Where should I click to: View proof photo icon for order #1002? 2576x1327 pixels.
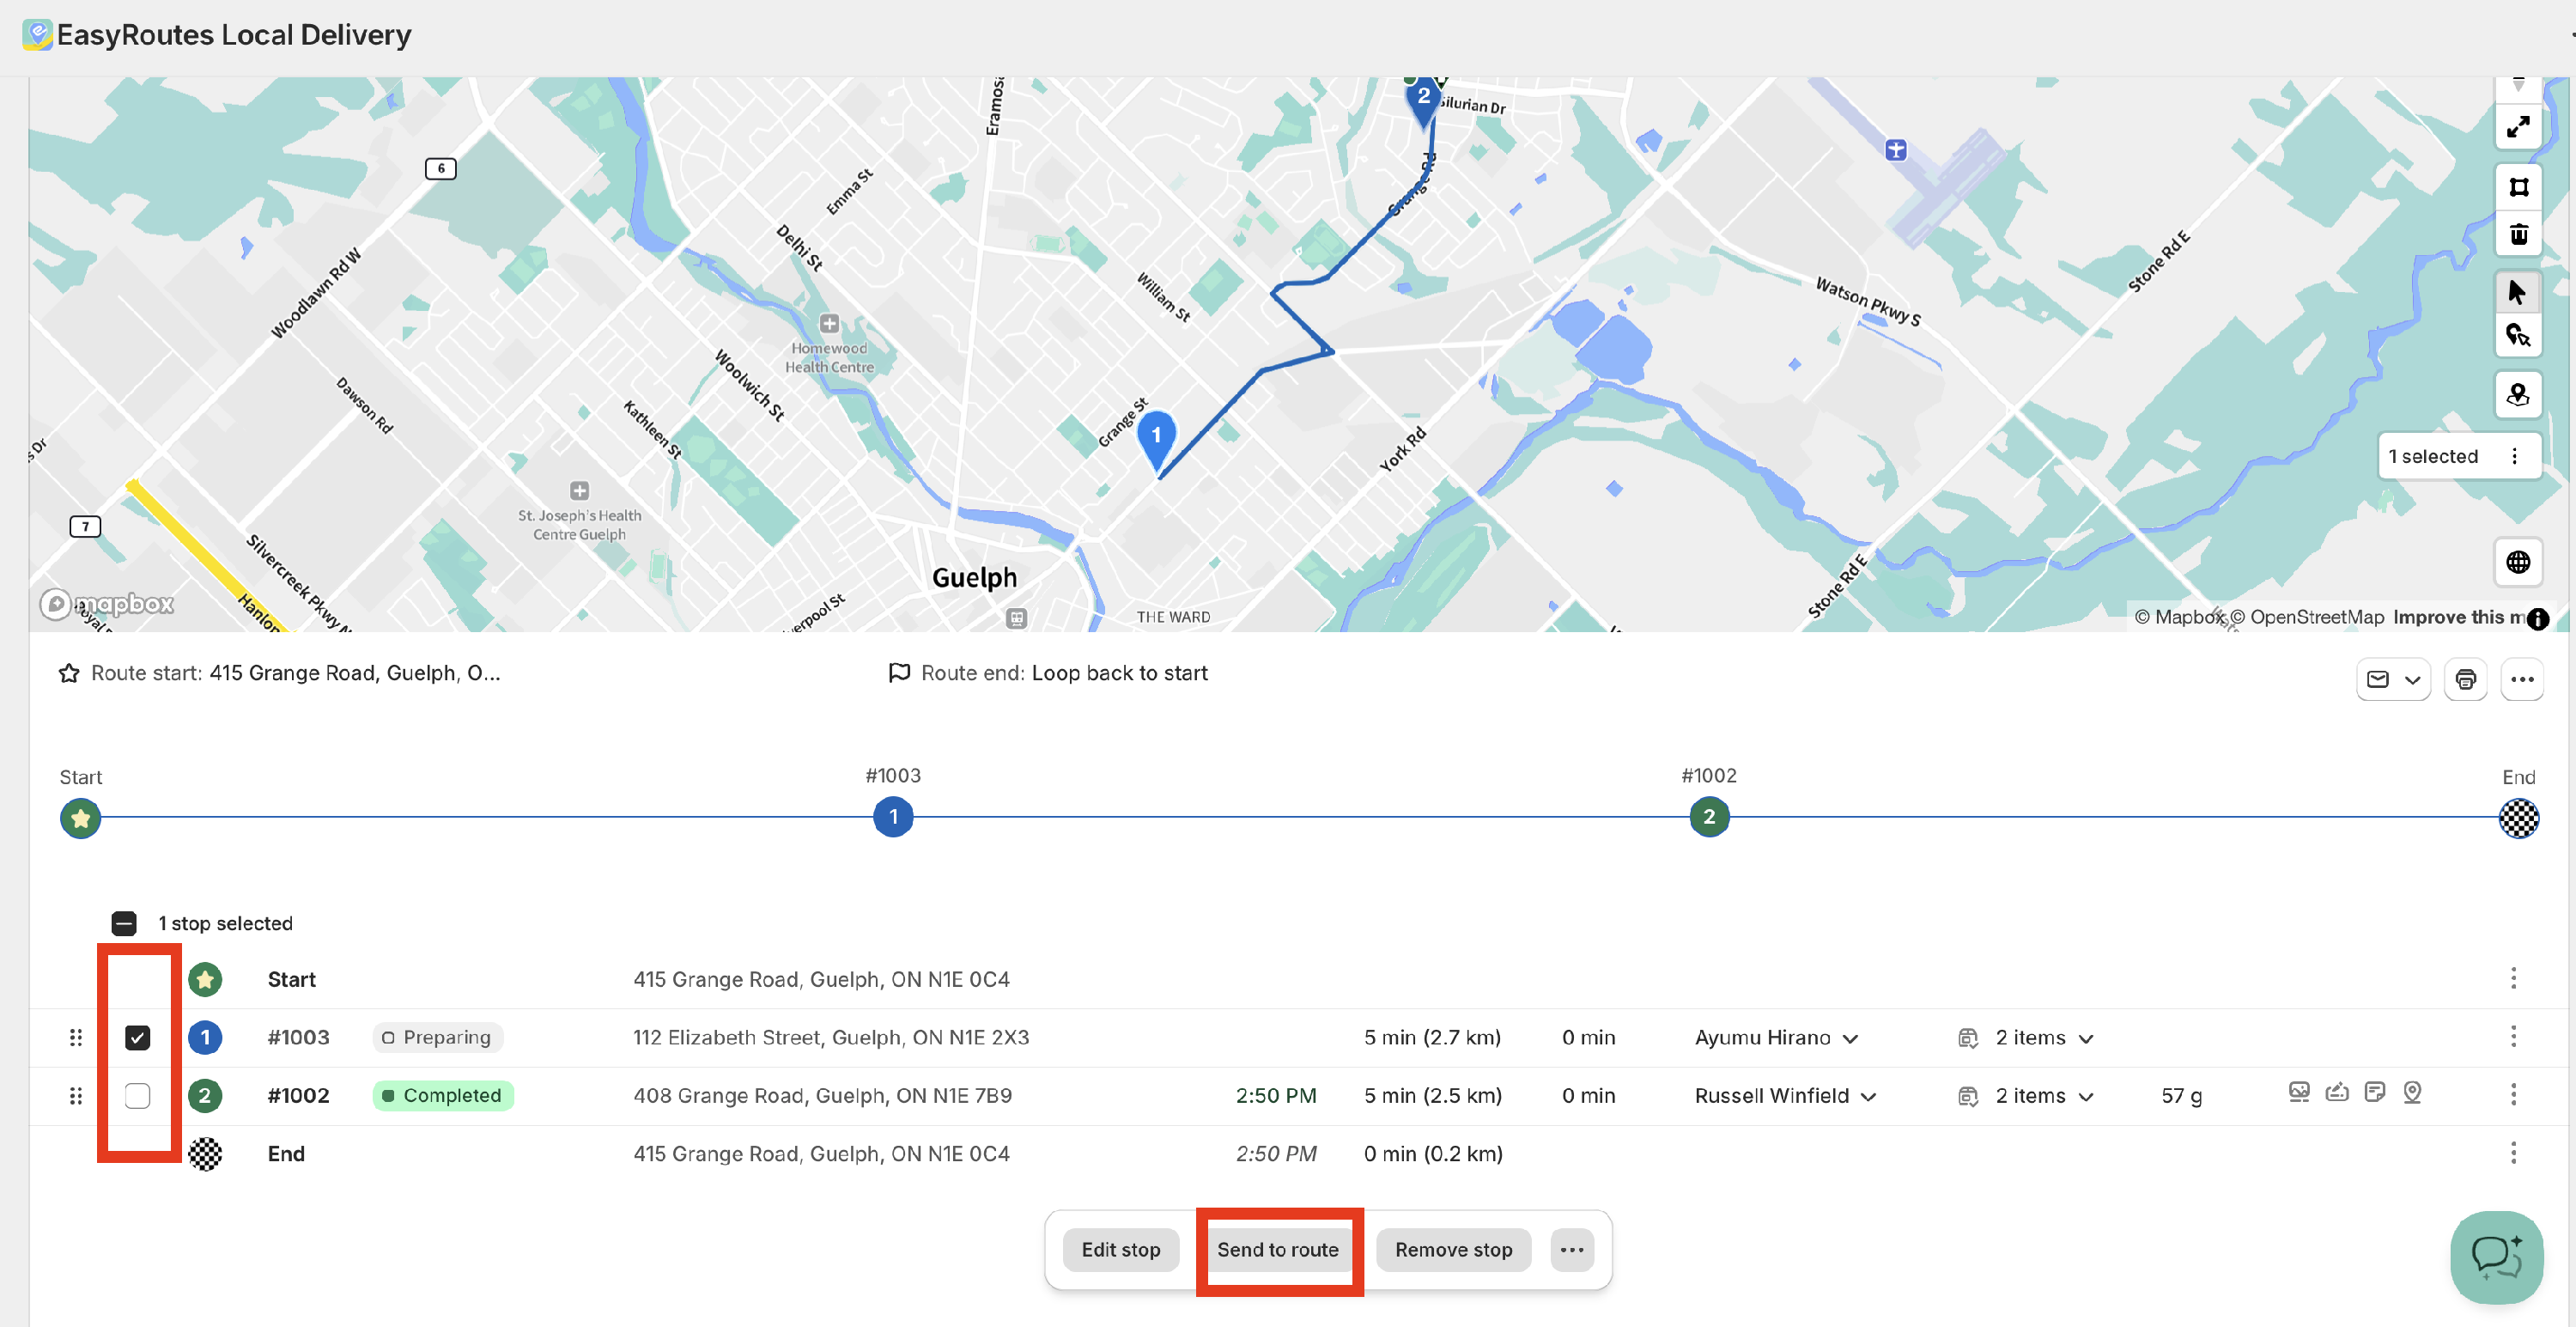tap(2299, 1092)
